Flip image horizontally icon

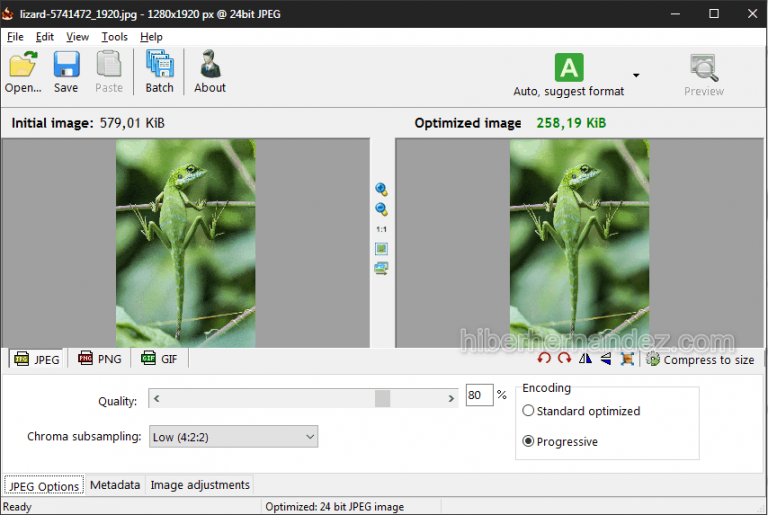pos(586,359)
